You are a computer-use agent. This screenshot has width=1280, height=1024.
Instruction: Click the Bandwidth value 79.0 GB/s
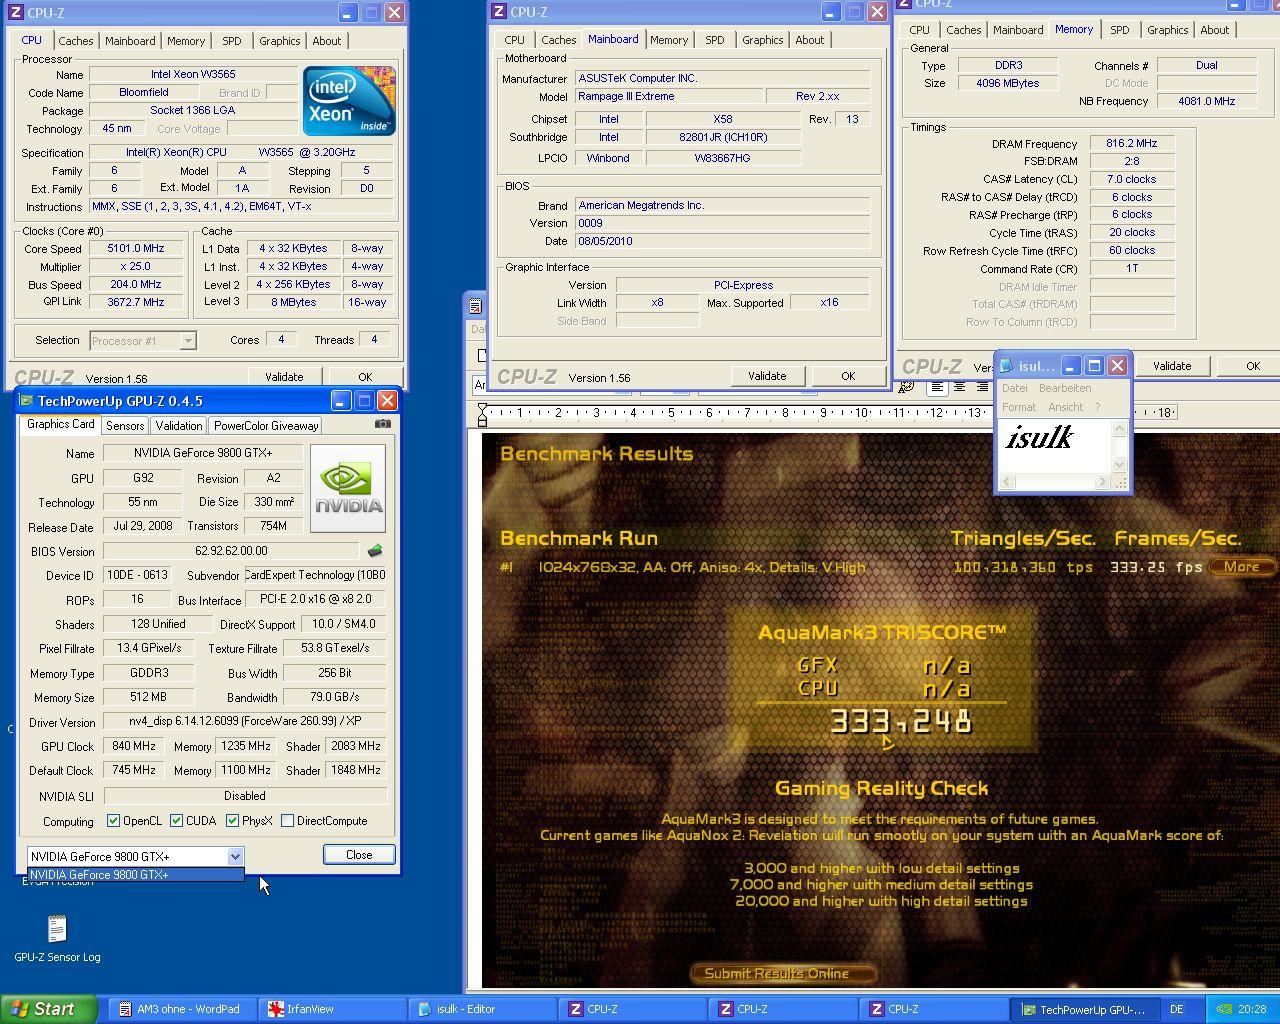coord(335,697)
